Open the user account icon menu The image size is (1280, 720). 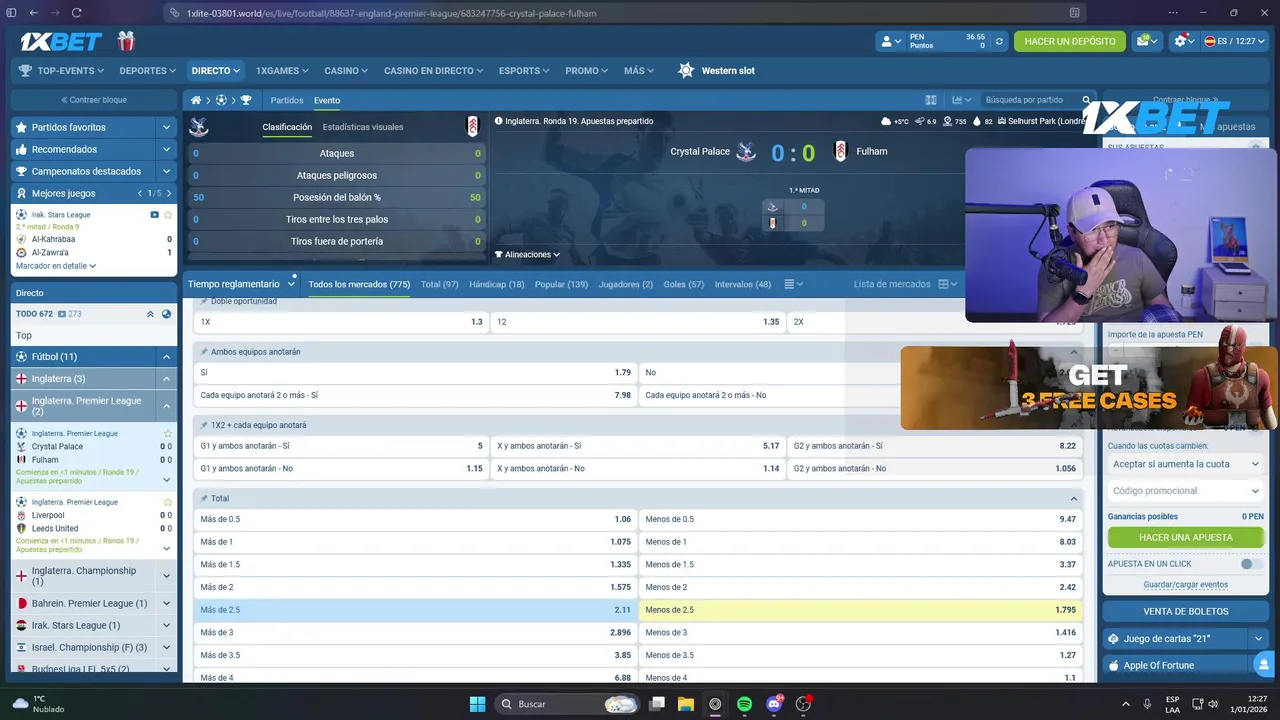click(x=889, y=41)
